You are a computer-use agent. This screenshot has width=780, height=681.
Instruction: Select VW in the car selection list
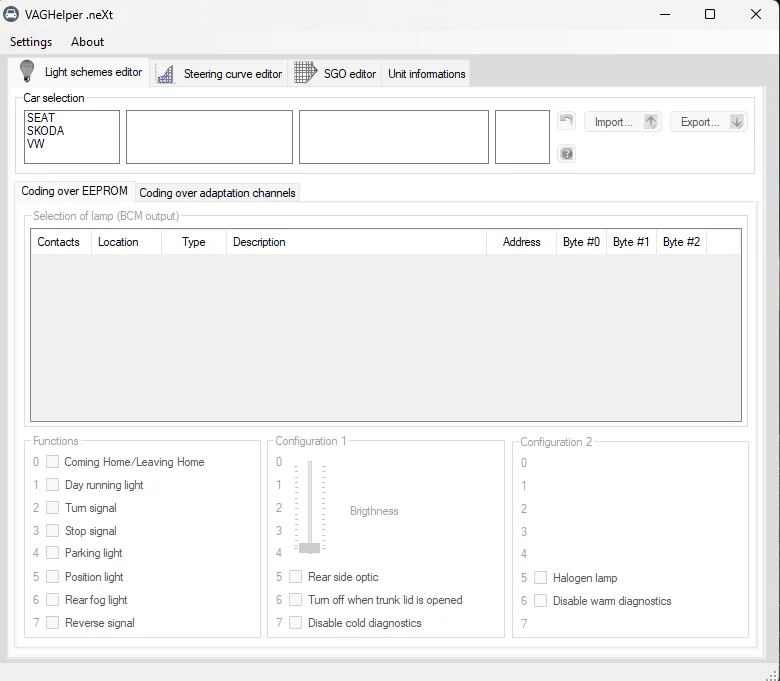pyautogui.click(x=36, y=144)
